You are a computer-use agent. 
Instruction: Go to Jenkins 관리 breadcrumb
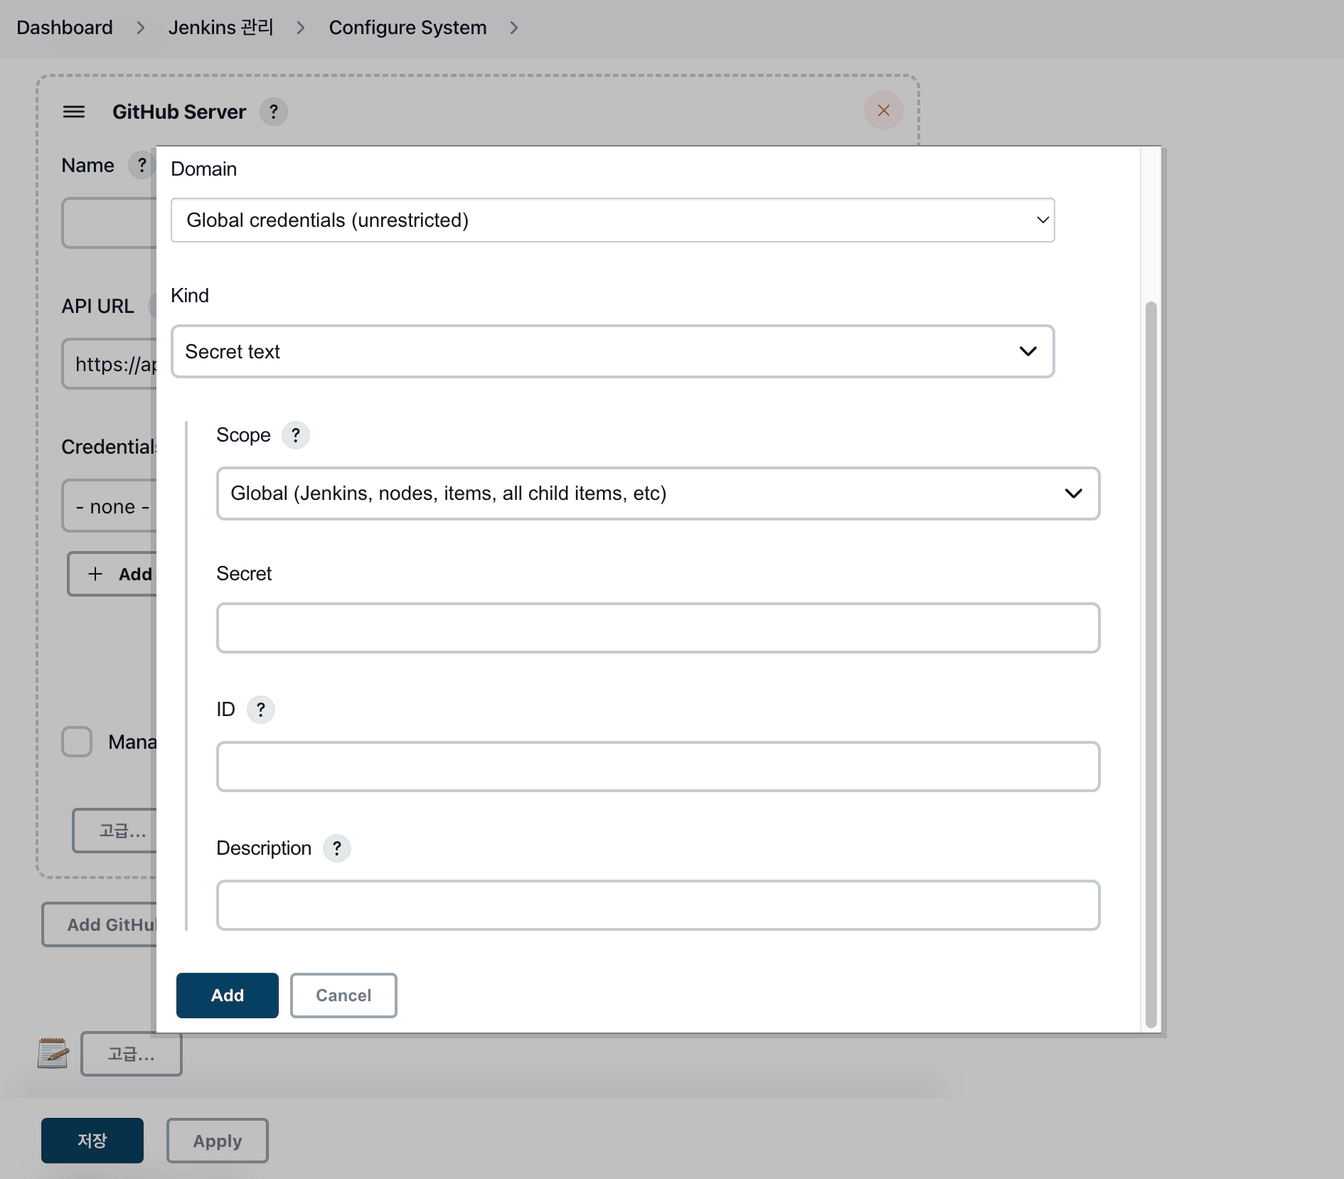pos(221,28)
